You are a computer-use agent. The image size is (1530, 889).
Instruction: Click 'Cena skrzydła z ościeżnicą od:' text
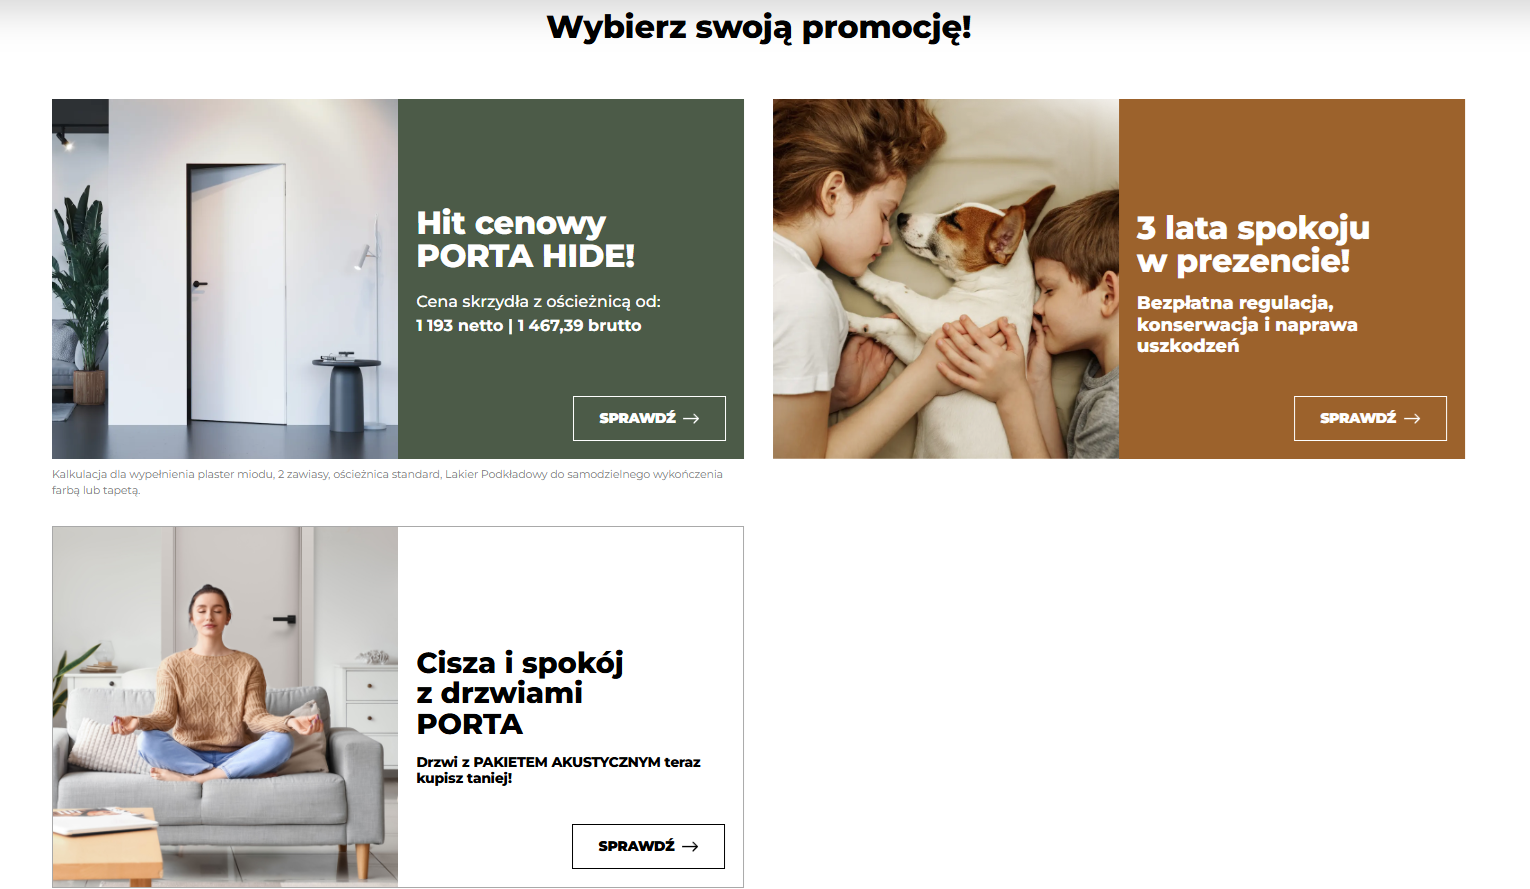pyautogui.click(x=538, y=301)
